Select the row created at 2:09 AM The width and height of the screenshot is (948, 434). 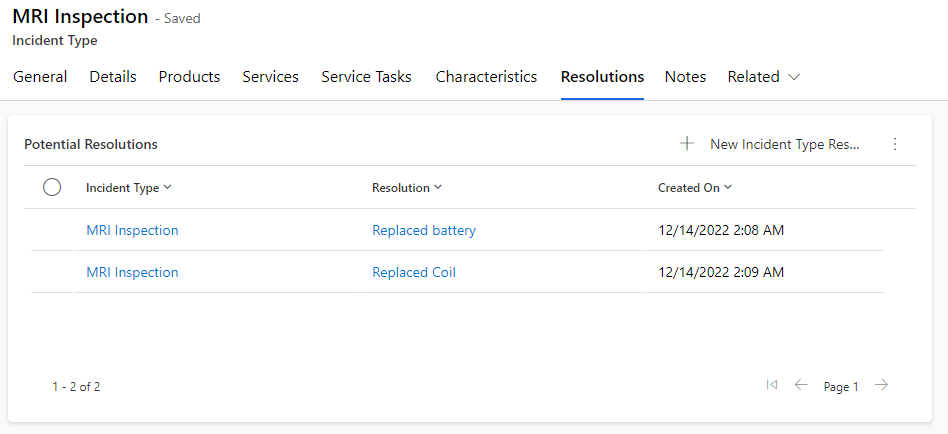[52, 272]
